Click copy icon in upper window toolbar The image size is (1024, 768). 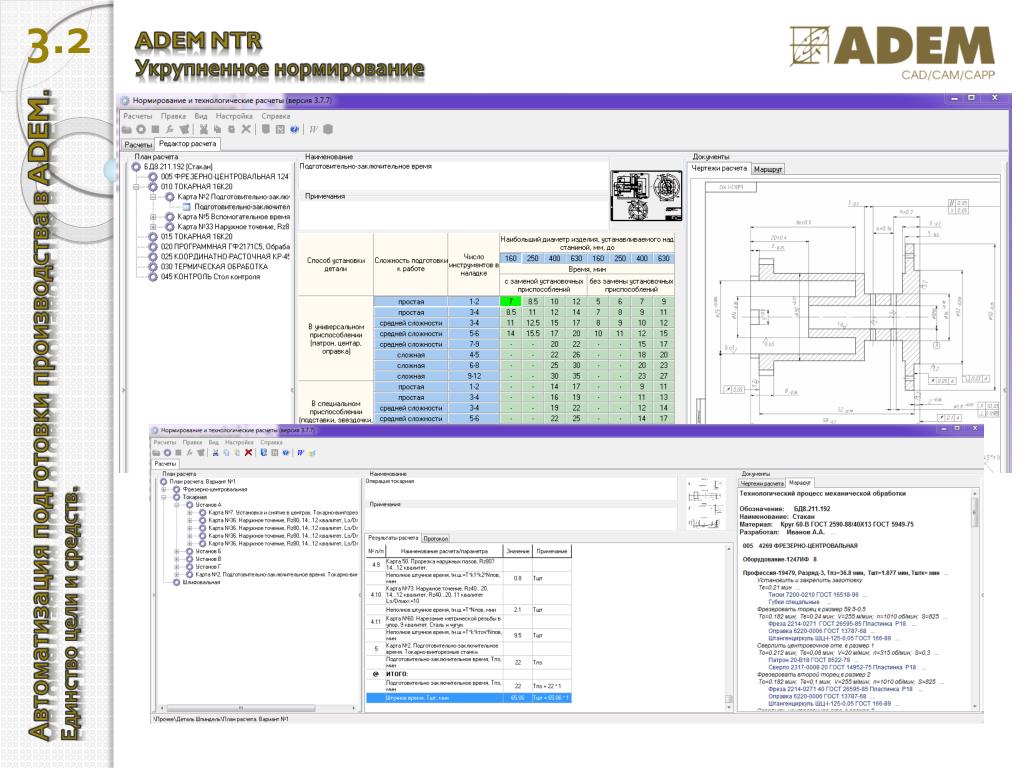point(217,129)
